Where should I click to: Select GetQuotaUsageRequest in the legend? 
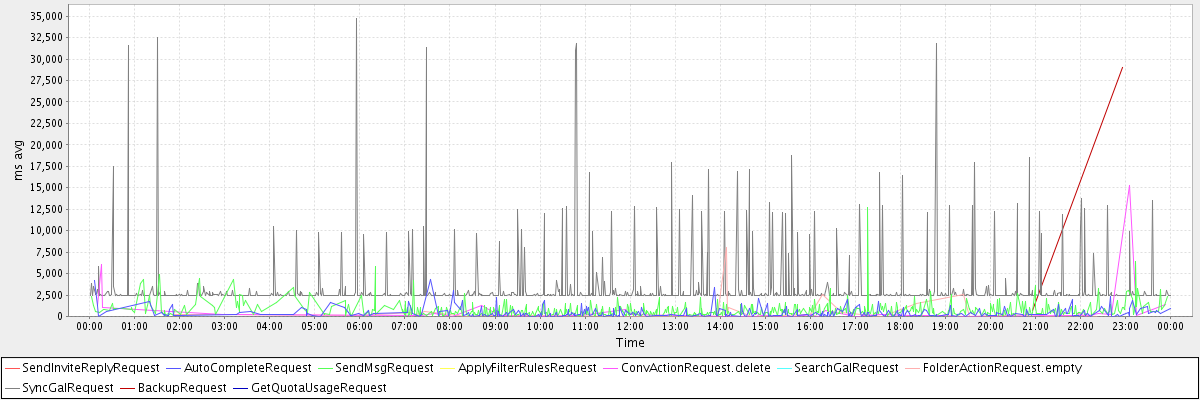click(318, 387)
